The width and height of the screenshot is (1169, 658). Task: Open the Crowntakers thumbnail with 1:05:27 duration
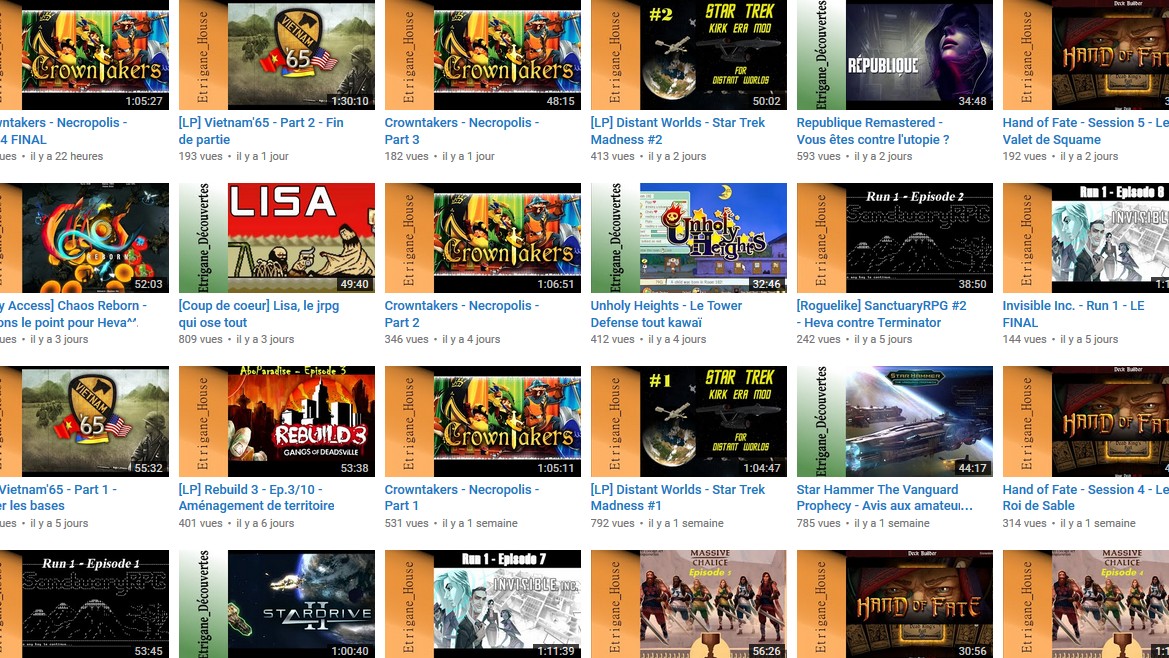pyautogui.click(x=84, y=55)
